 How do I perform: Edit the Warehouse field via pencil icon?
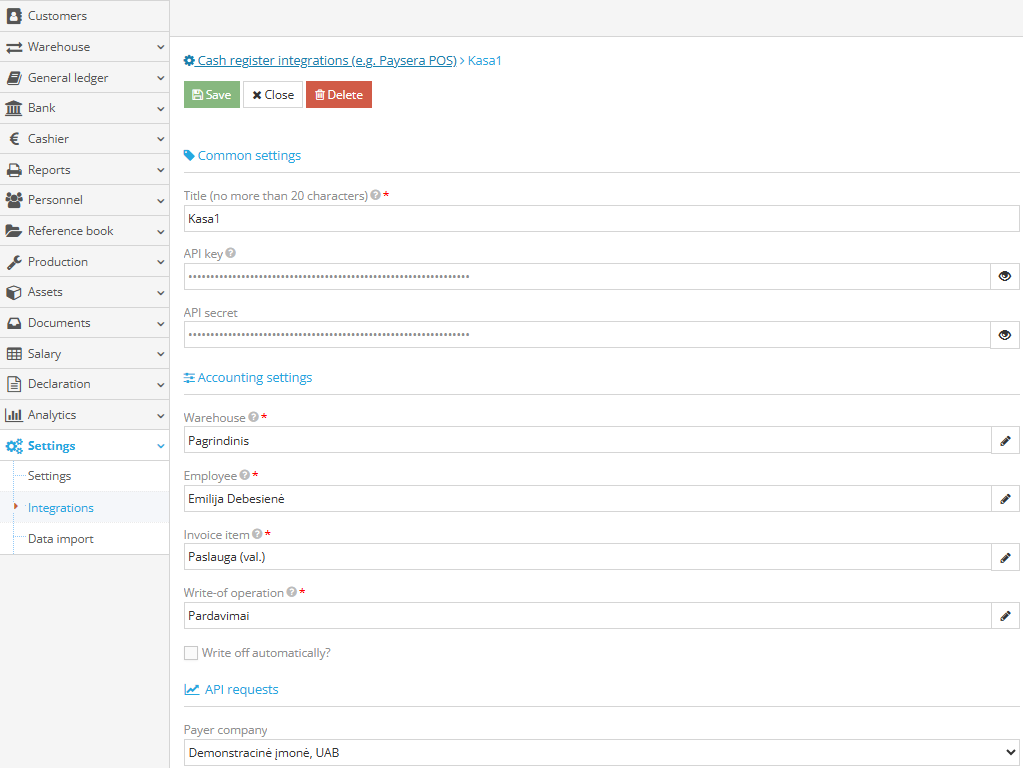coord(1004,440)
